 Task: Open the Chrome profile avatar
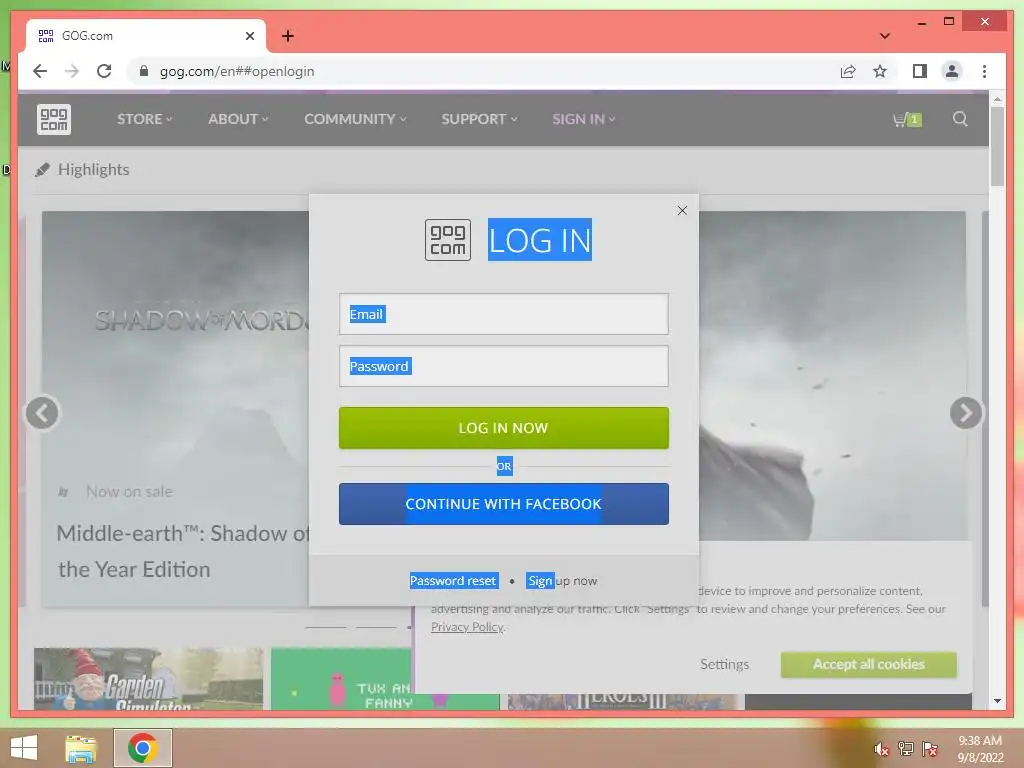click(952, 71)
